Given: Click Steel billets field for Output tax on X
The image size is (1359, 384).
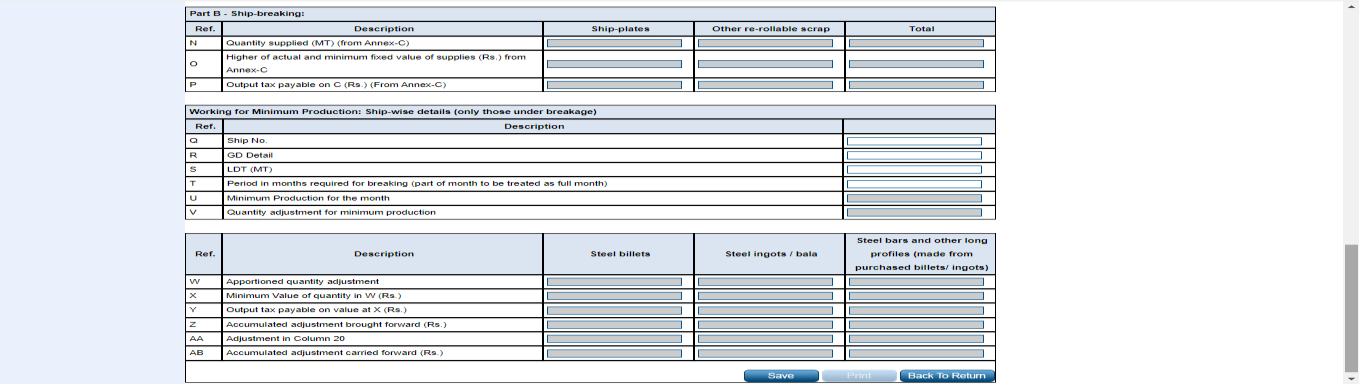Looking at the screenshot, I should pyautogui.click(x=614, y=310).
